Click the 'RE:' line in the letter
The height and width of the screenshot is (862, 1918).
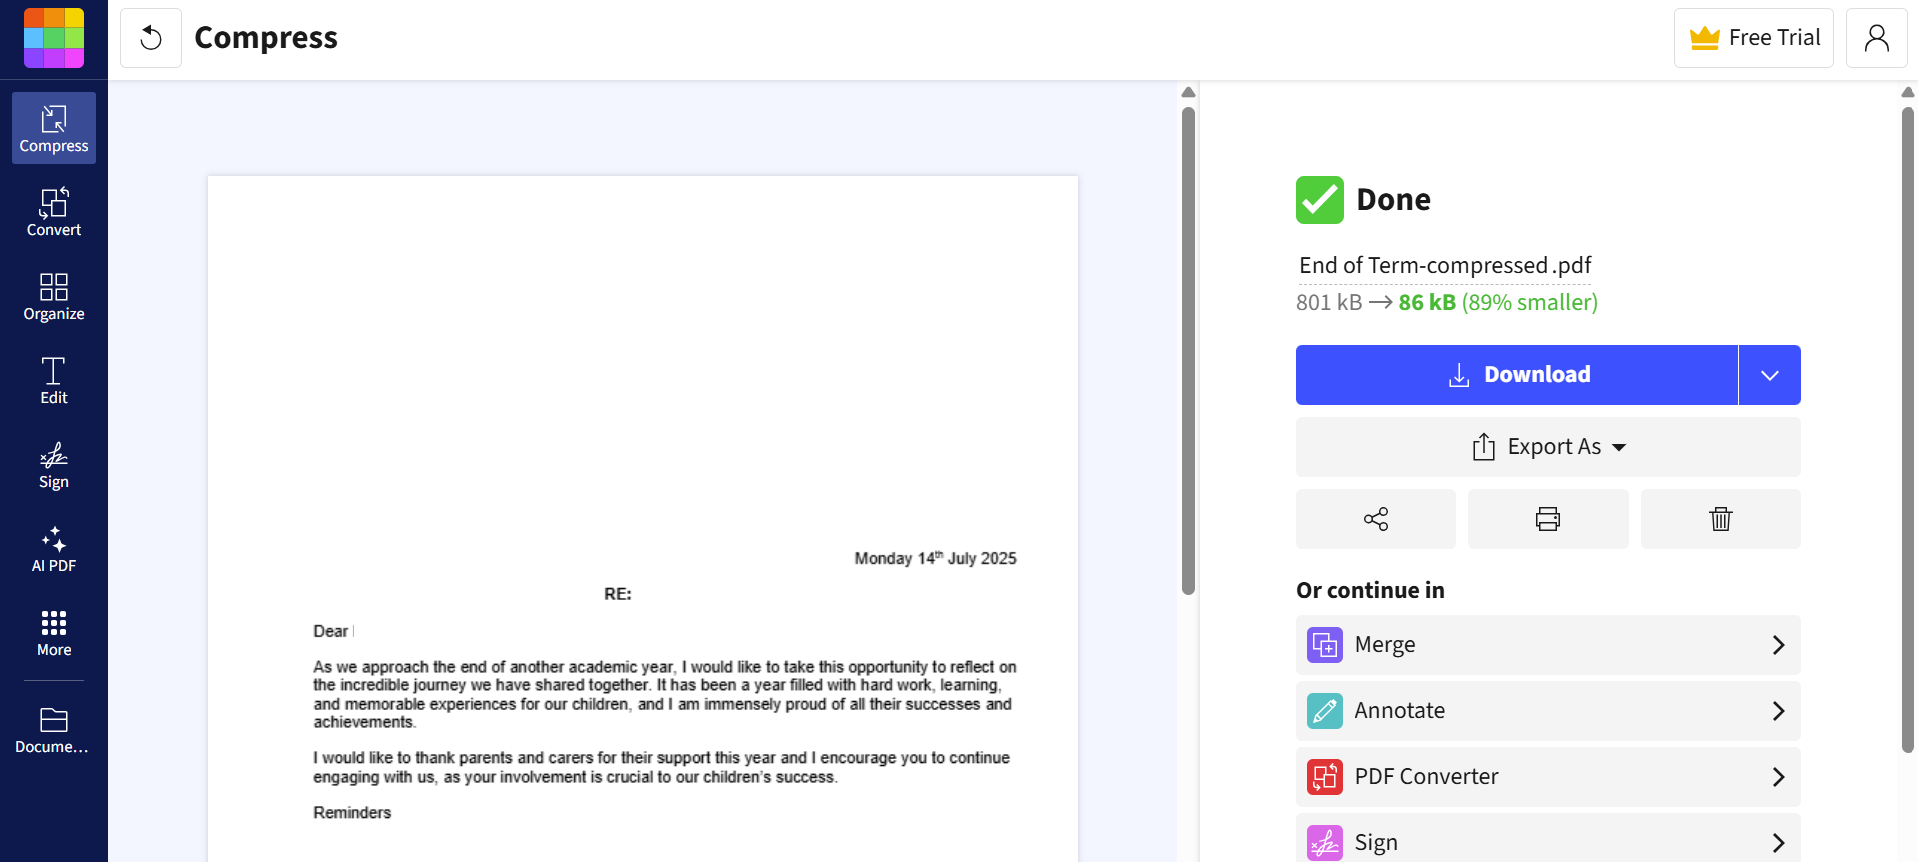tap(618, 594)
